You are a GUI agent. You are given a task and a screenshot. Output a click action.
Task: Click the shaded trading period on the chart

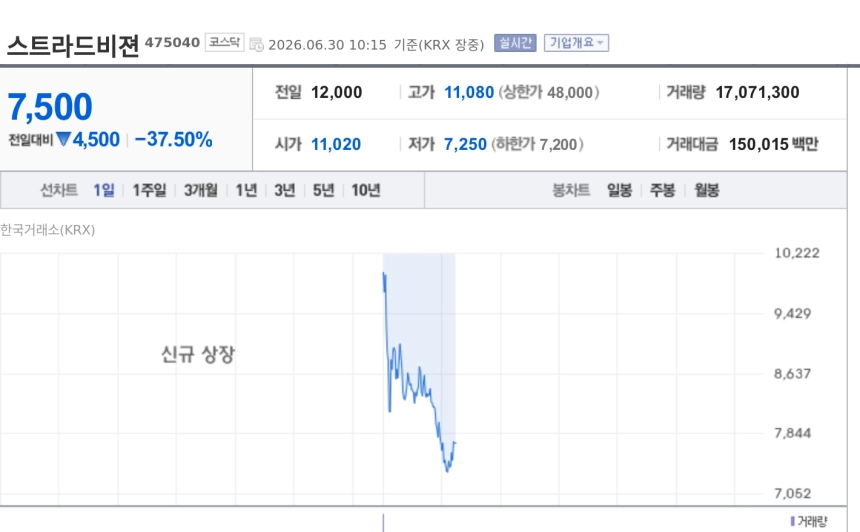[419, 378]
